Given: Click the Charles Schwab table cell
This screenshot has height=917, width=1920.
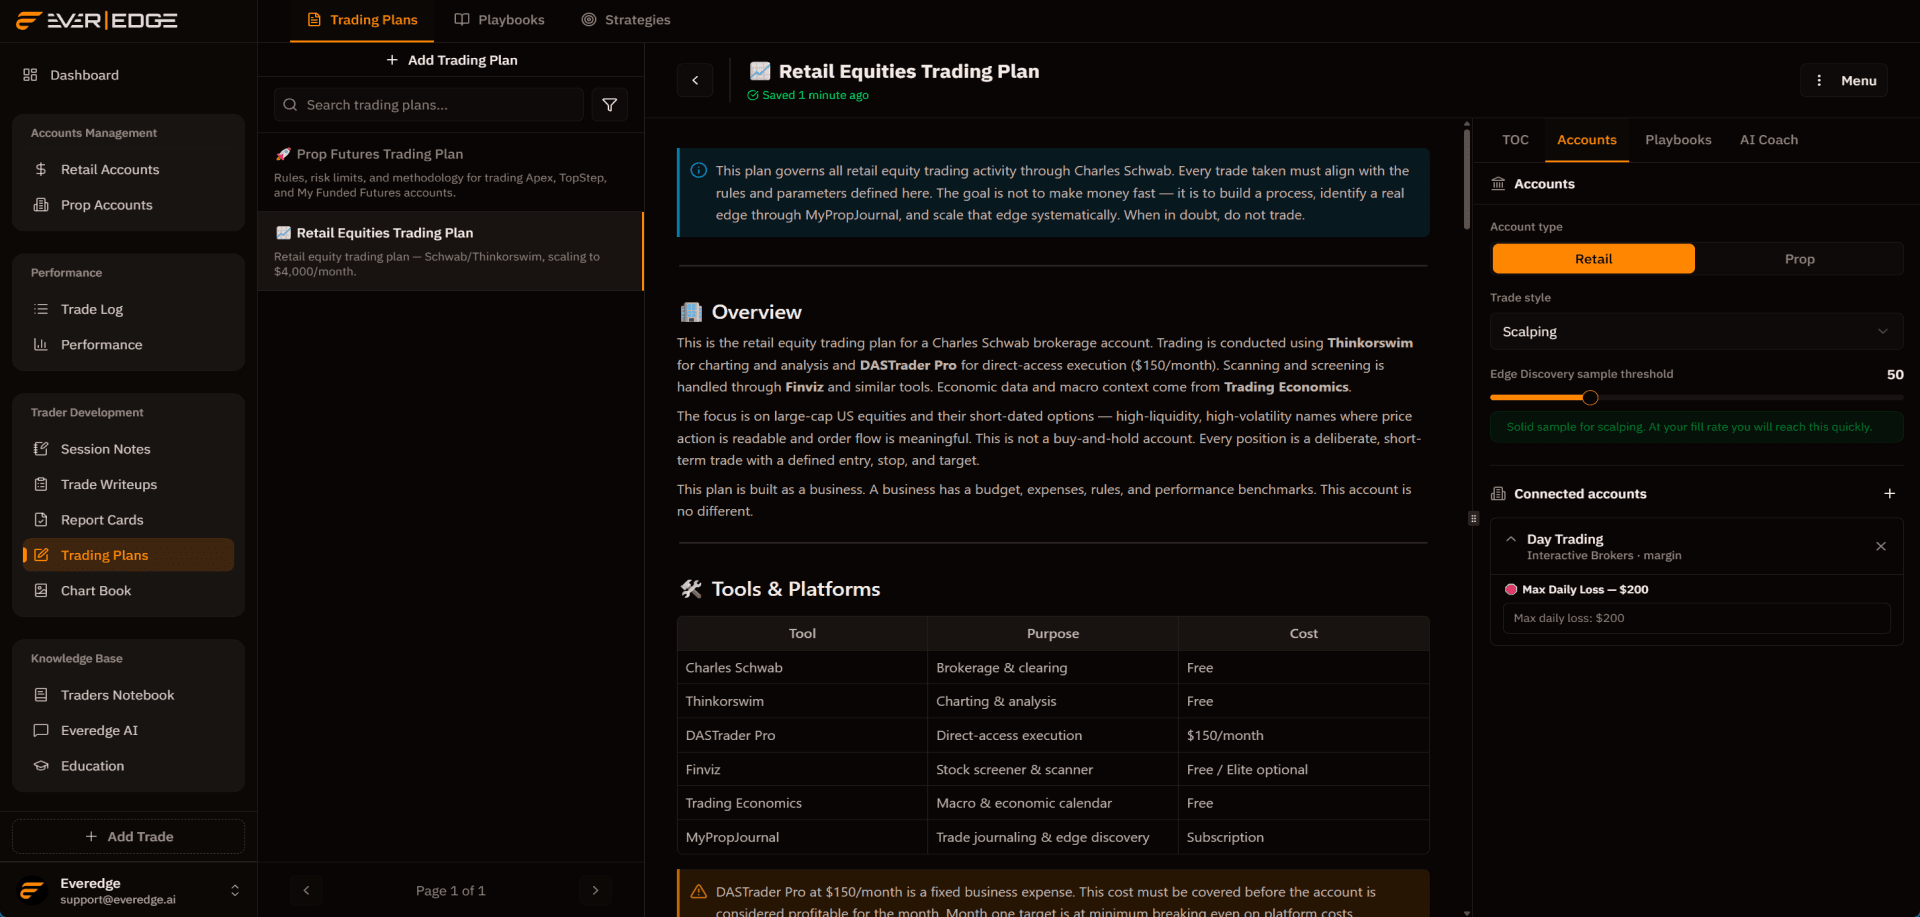Looking at the screenshot, I should (802, 667).
